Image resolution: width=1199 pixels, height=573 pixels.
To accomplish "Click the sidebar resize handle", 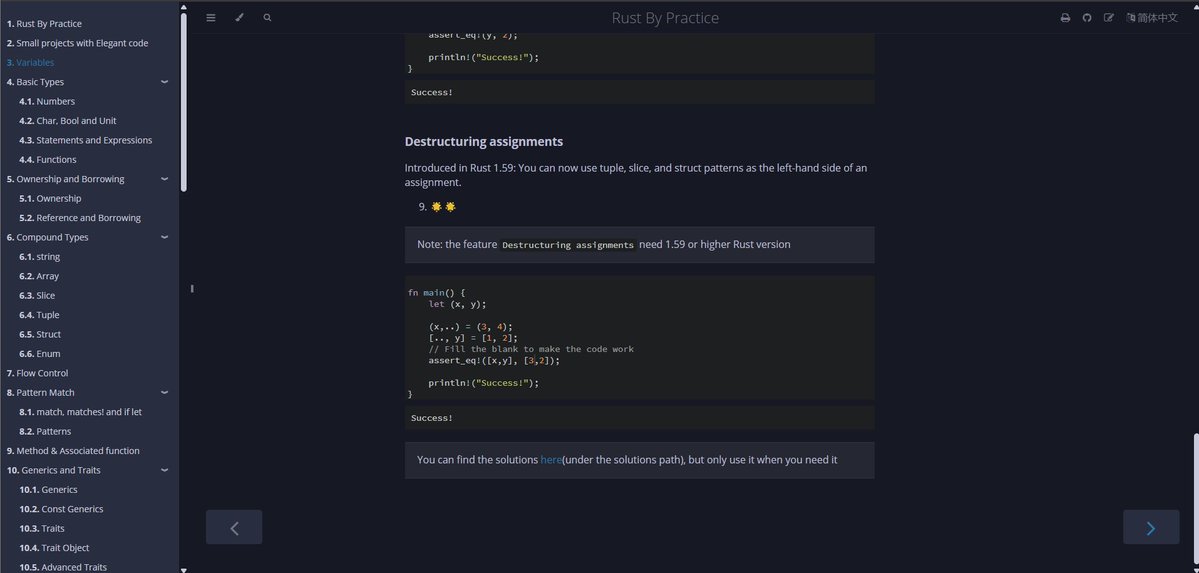I will tap(192, 288).
